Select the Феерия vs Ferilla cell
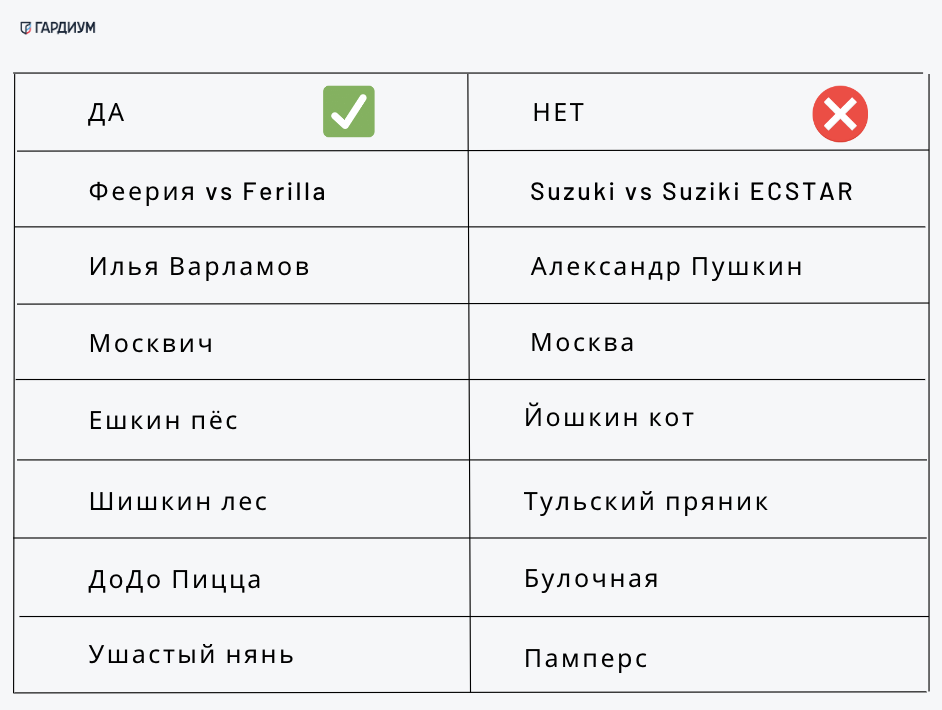 tap(207, 191)
